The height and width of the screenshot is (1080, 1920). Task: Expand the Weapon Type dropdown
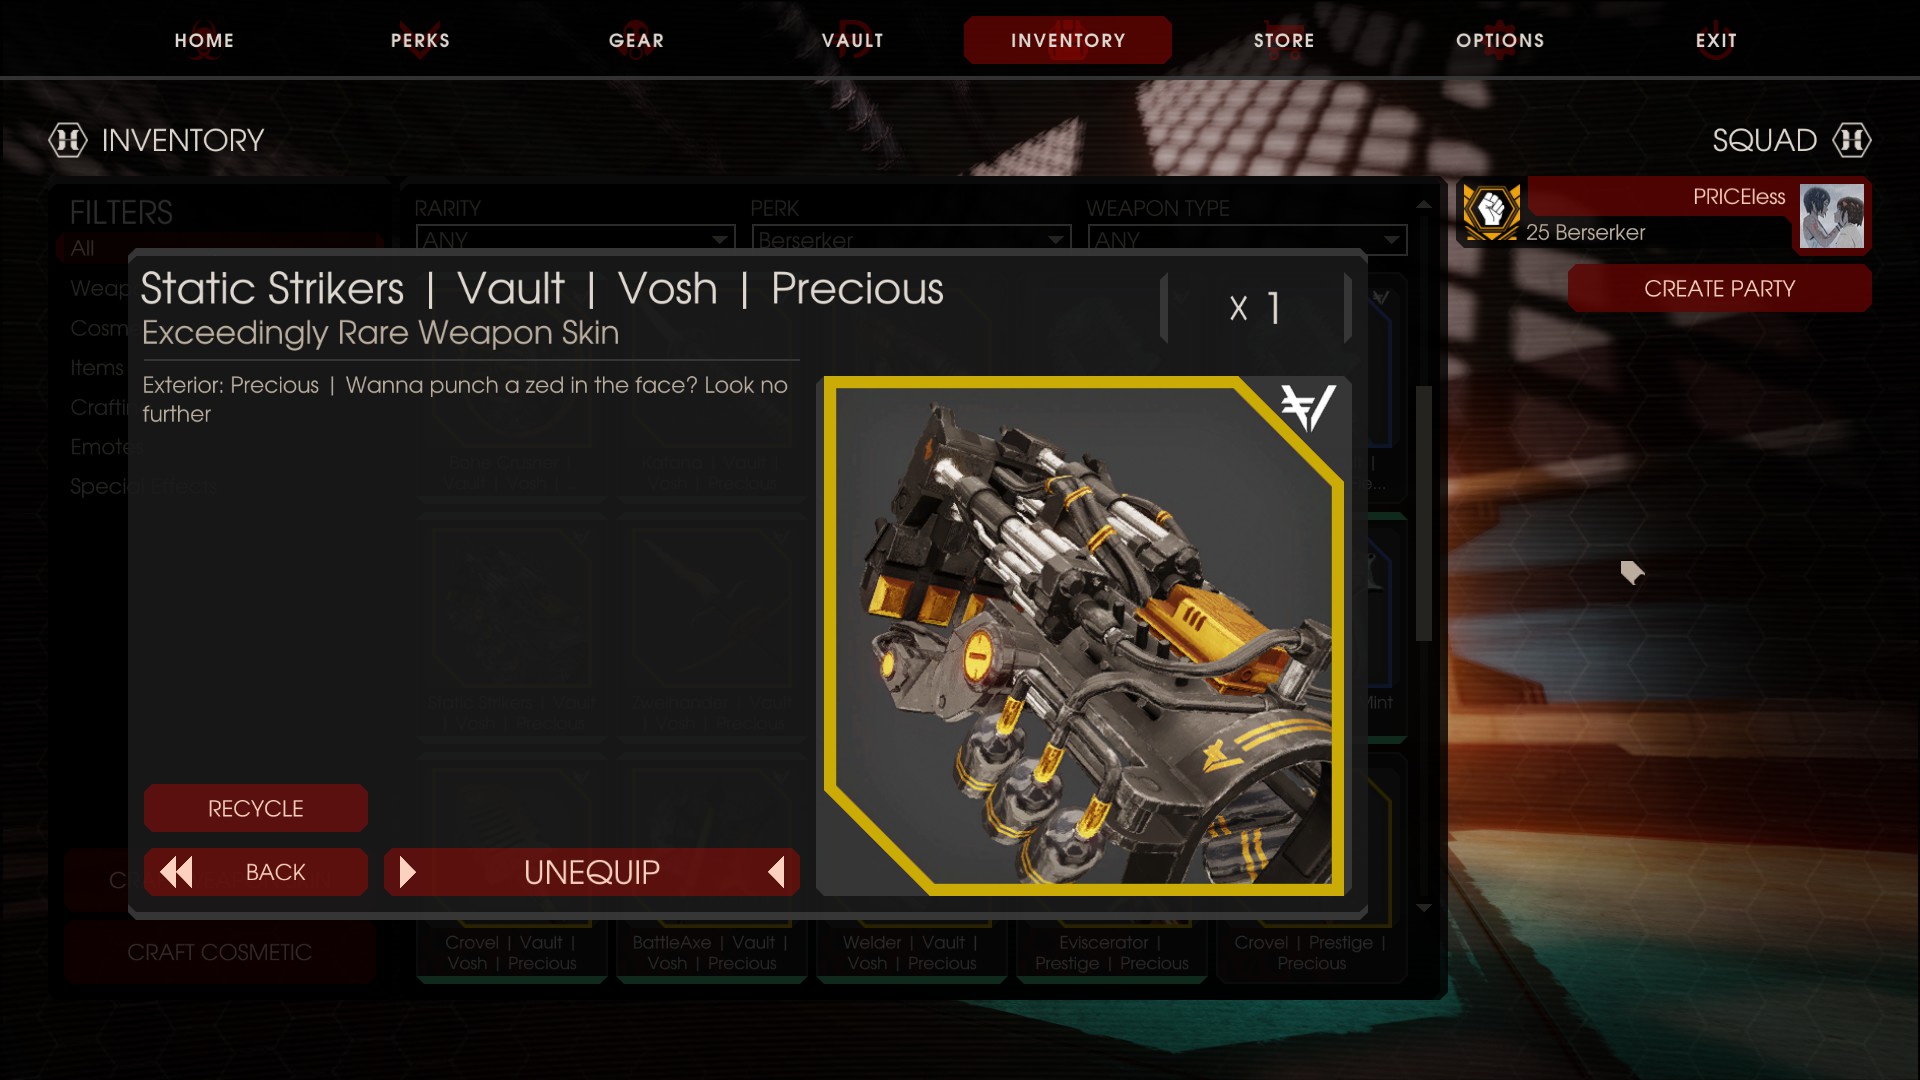(1247, 239)
